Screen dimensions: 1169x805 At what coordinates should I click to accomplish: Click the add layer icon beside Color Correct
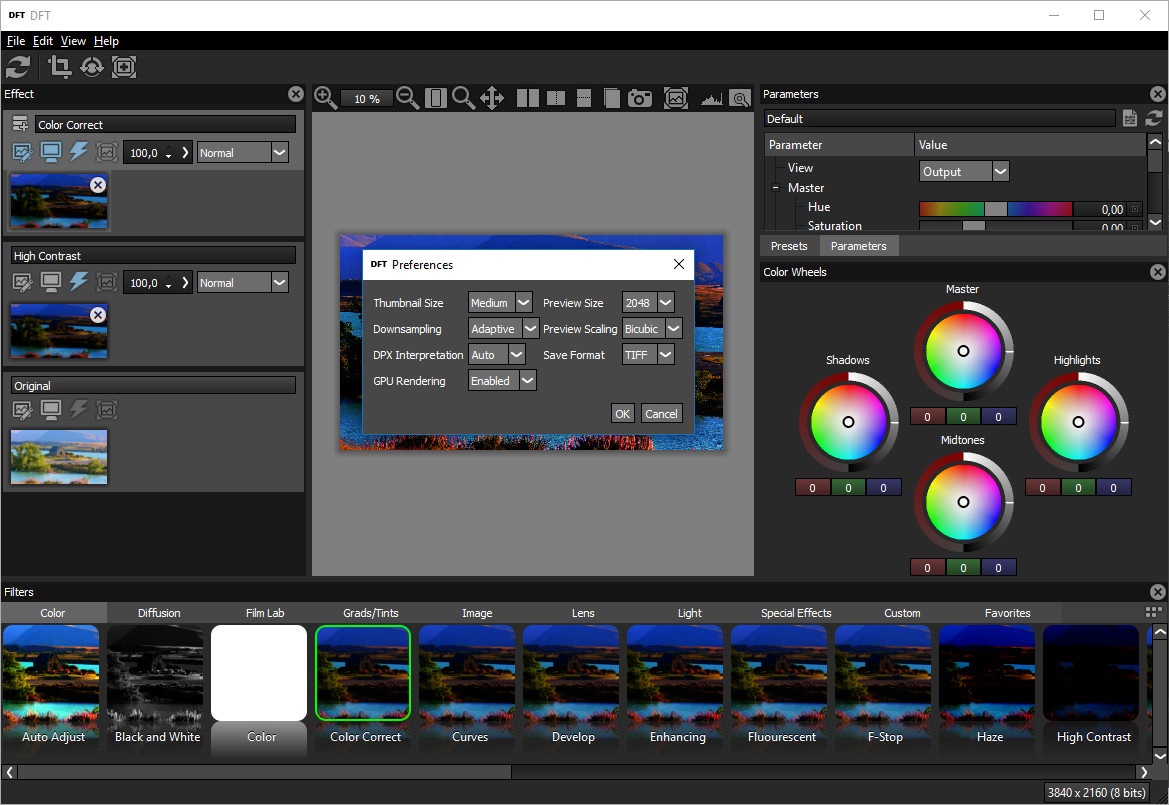pos(20,124)
